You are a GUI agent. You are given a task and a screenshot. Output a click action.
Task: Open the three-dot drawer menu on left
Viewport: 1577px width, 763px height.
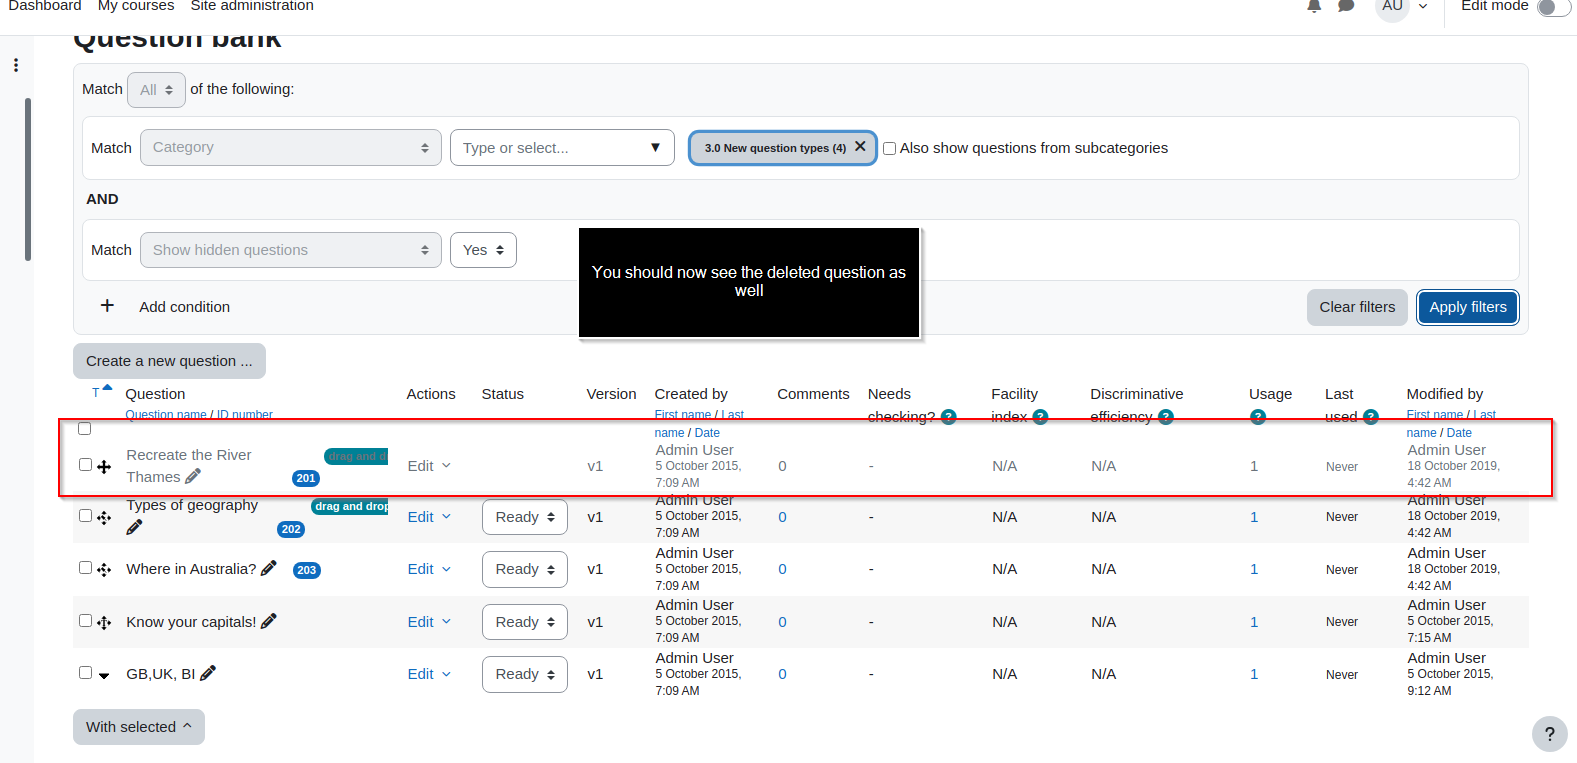[x=16, y=65]
